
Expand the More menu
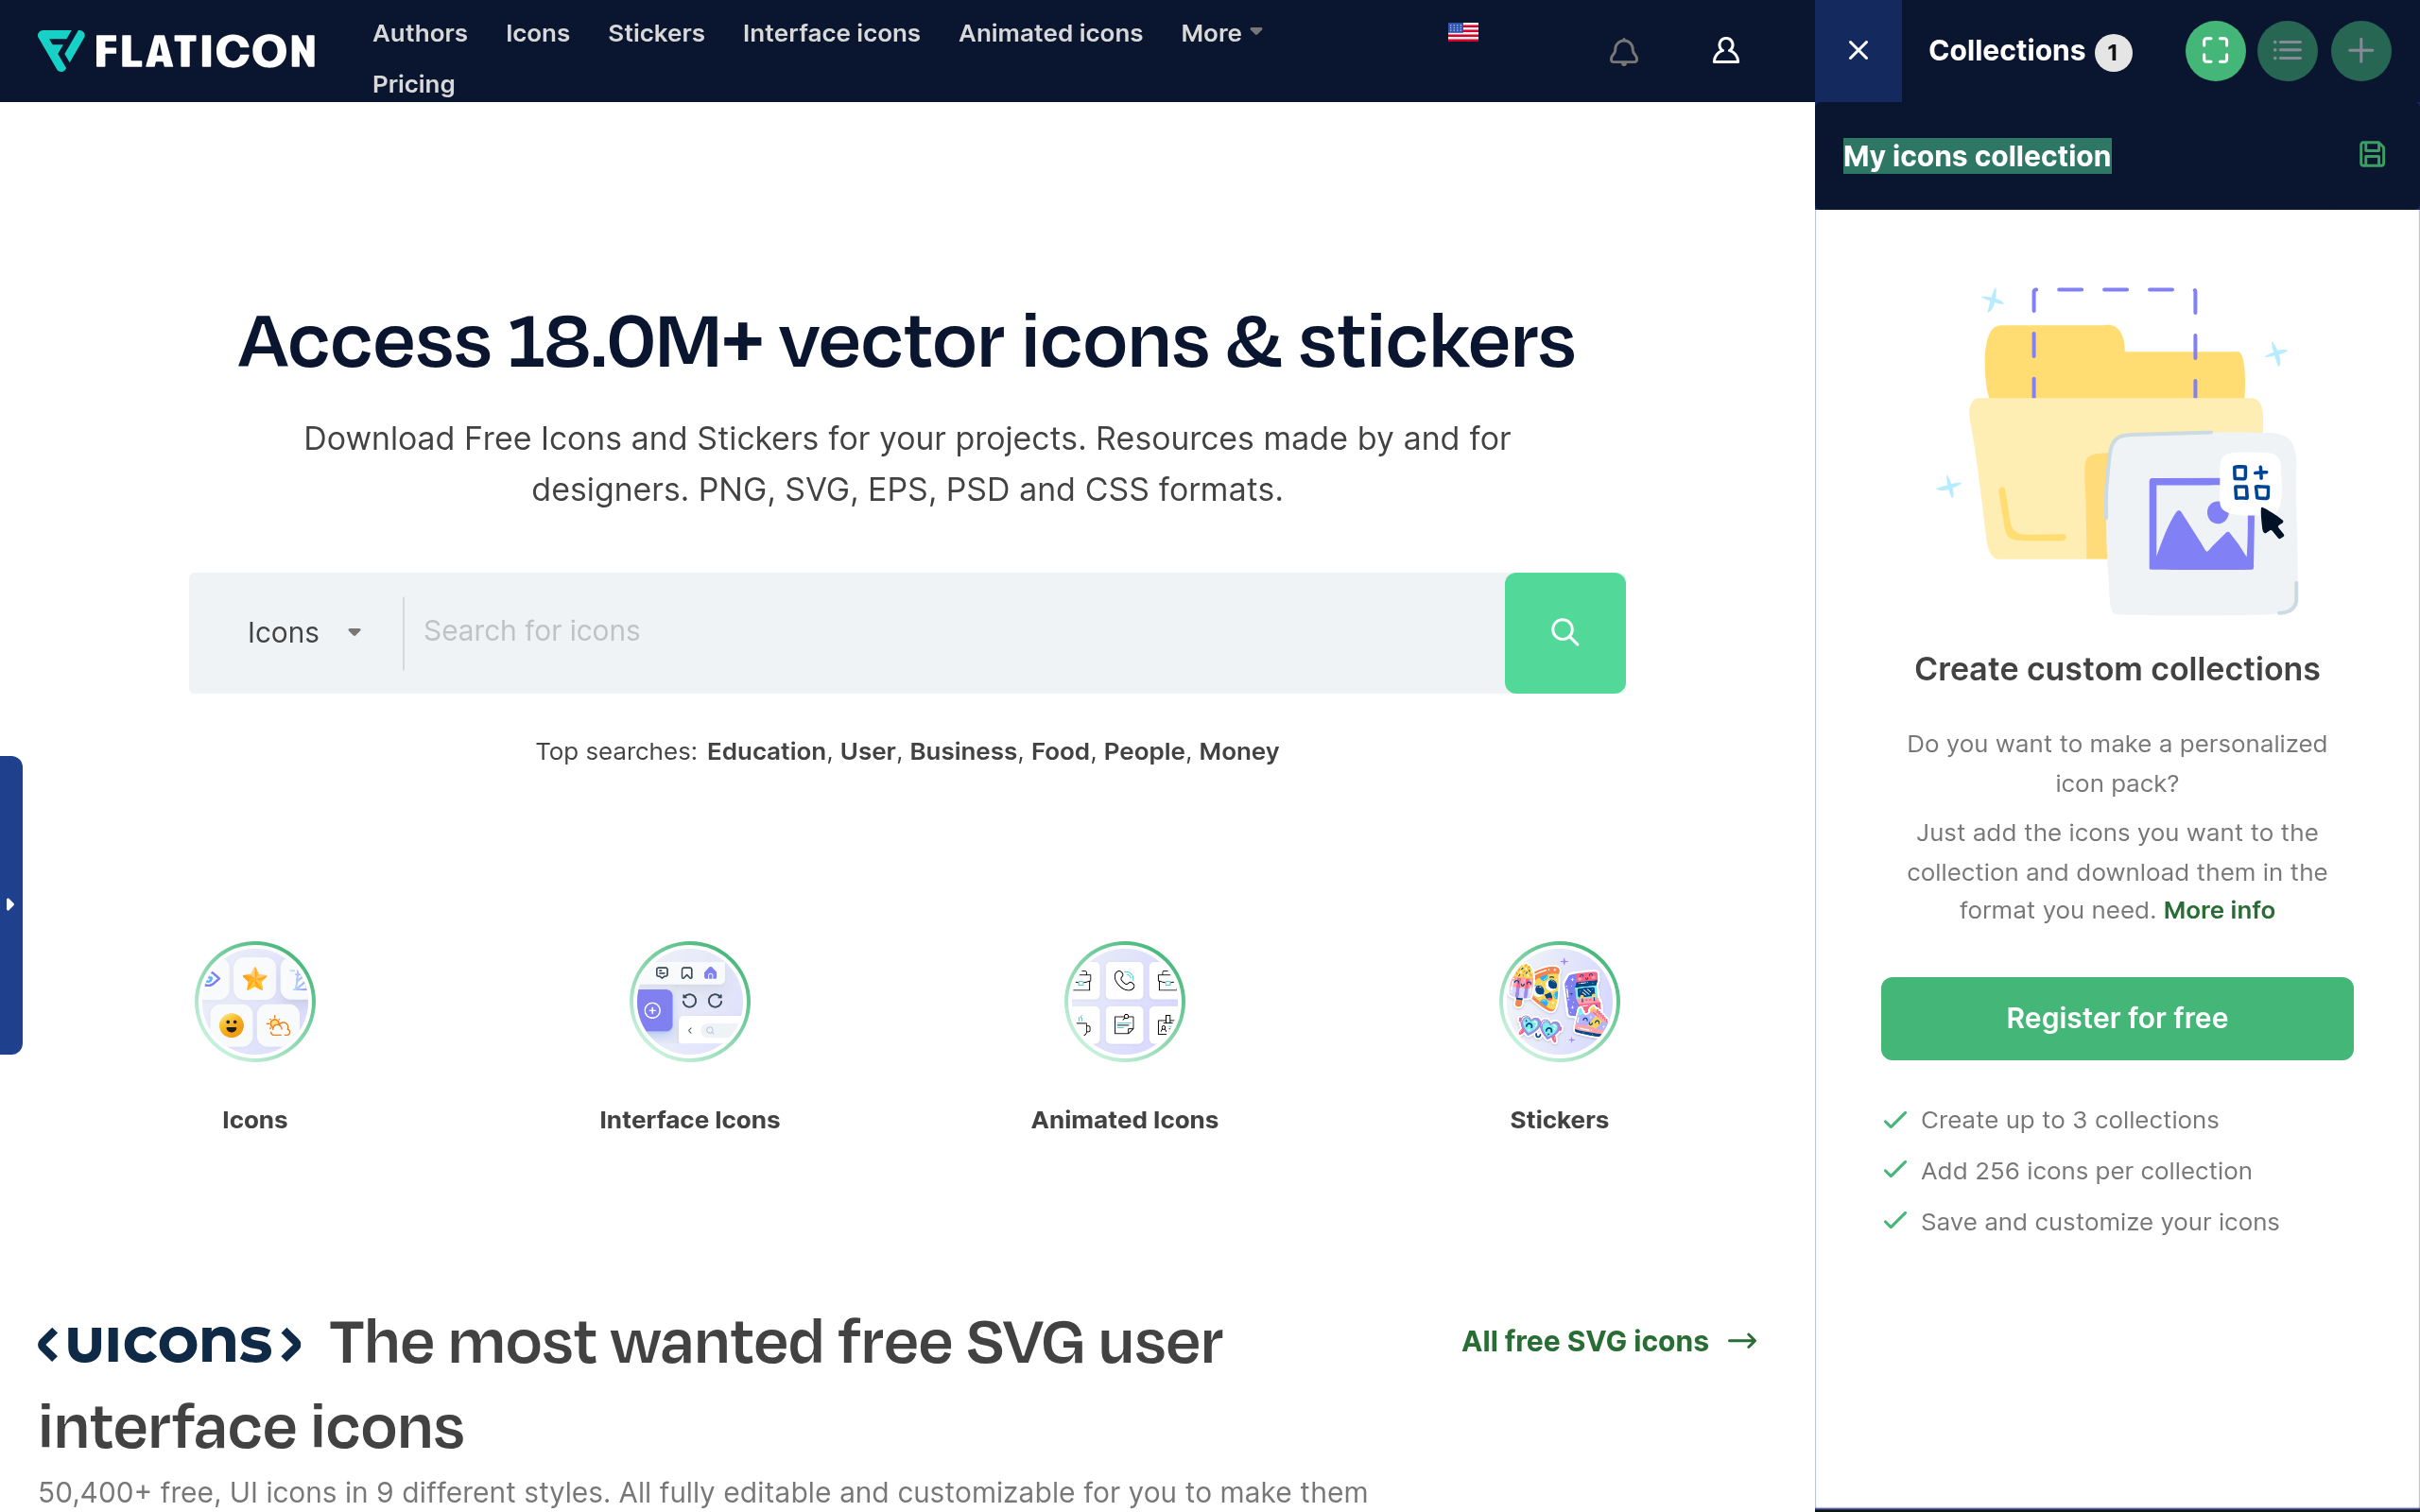pos(1221,33)
